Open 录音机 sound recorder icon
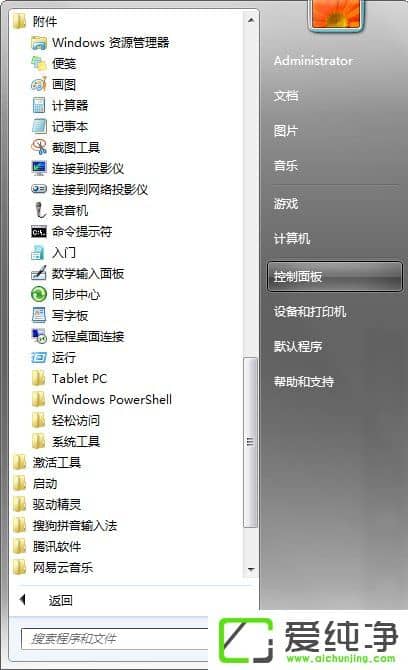This screenshot has width=408, height=670. pos(39,210)
